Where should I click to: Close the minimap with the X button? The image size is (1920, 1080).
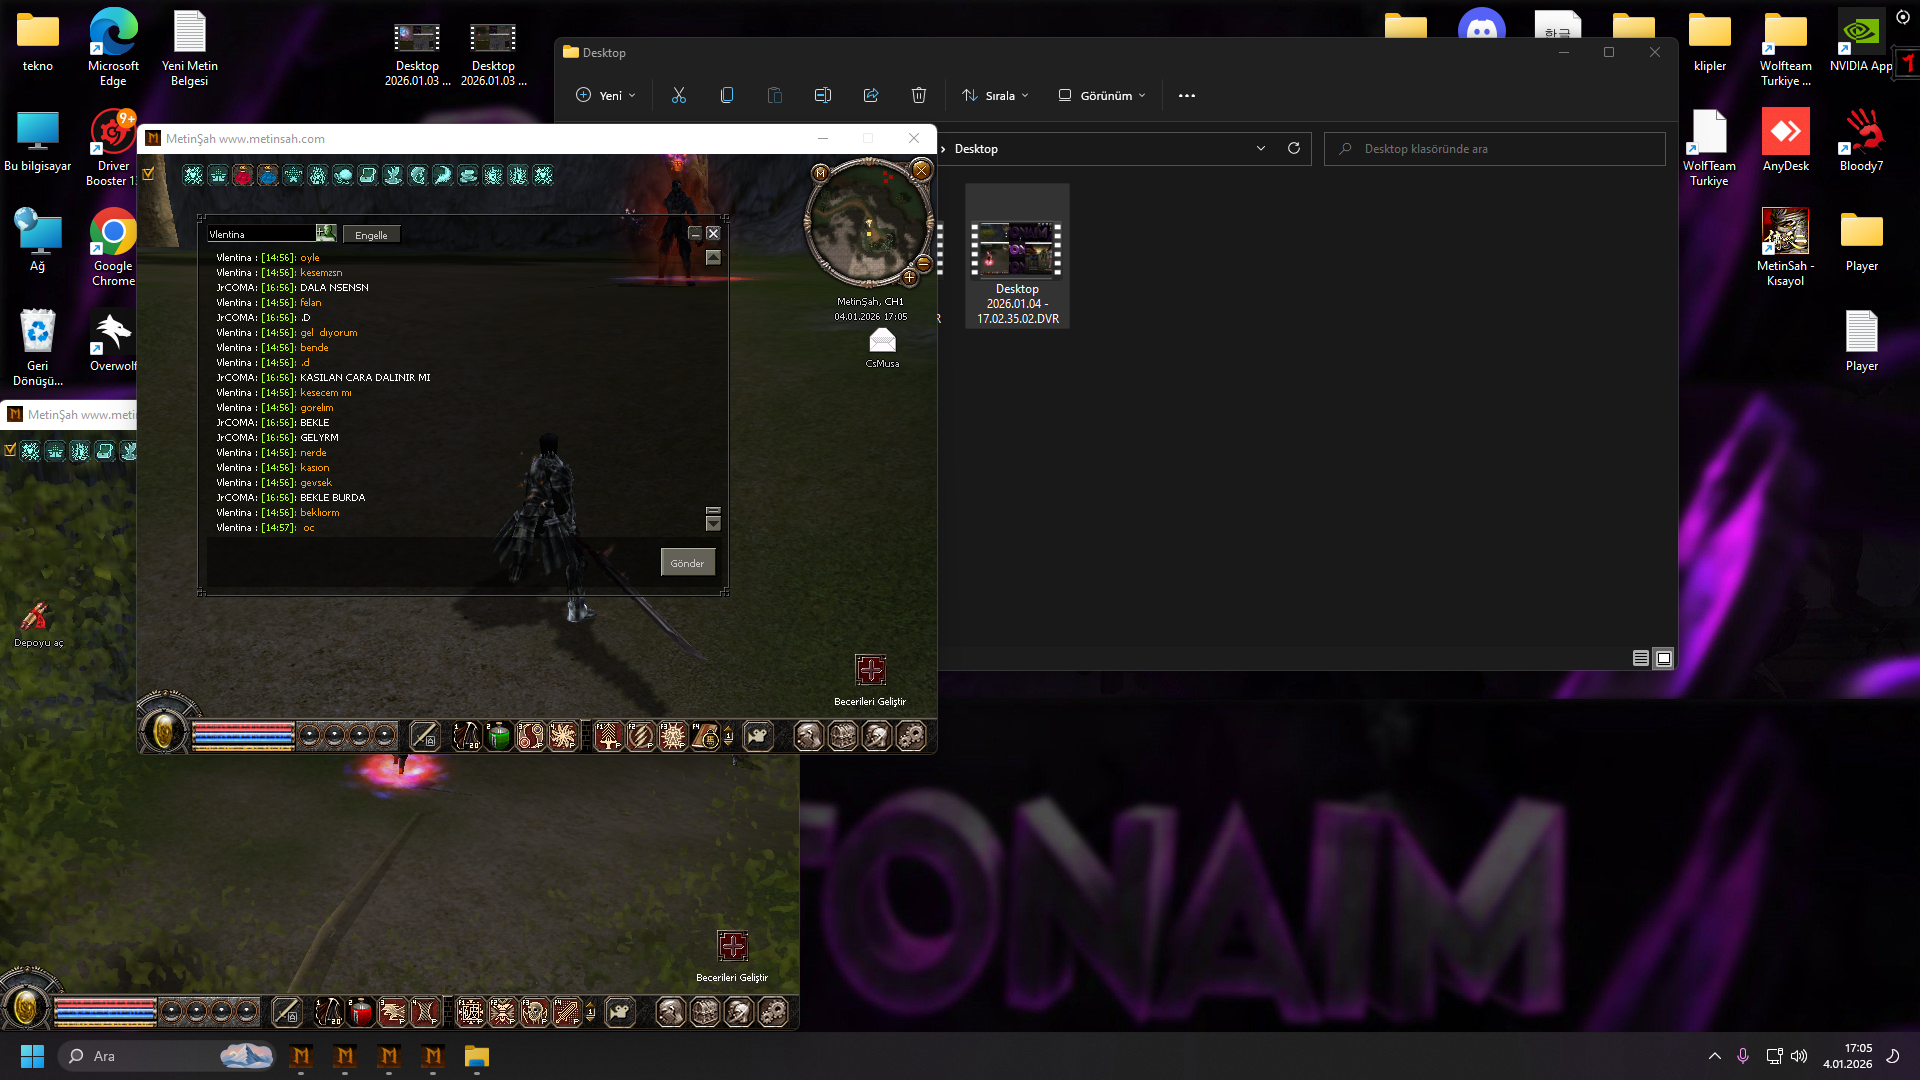(921, 170)
